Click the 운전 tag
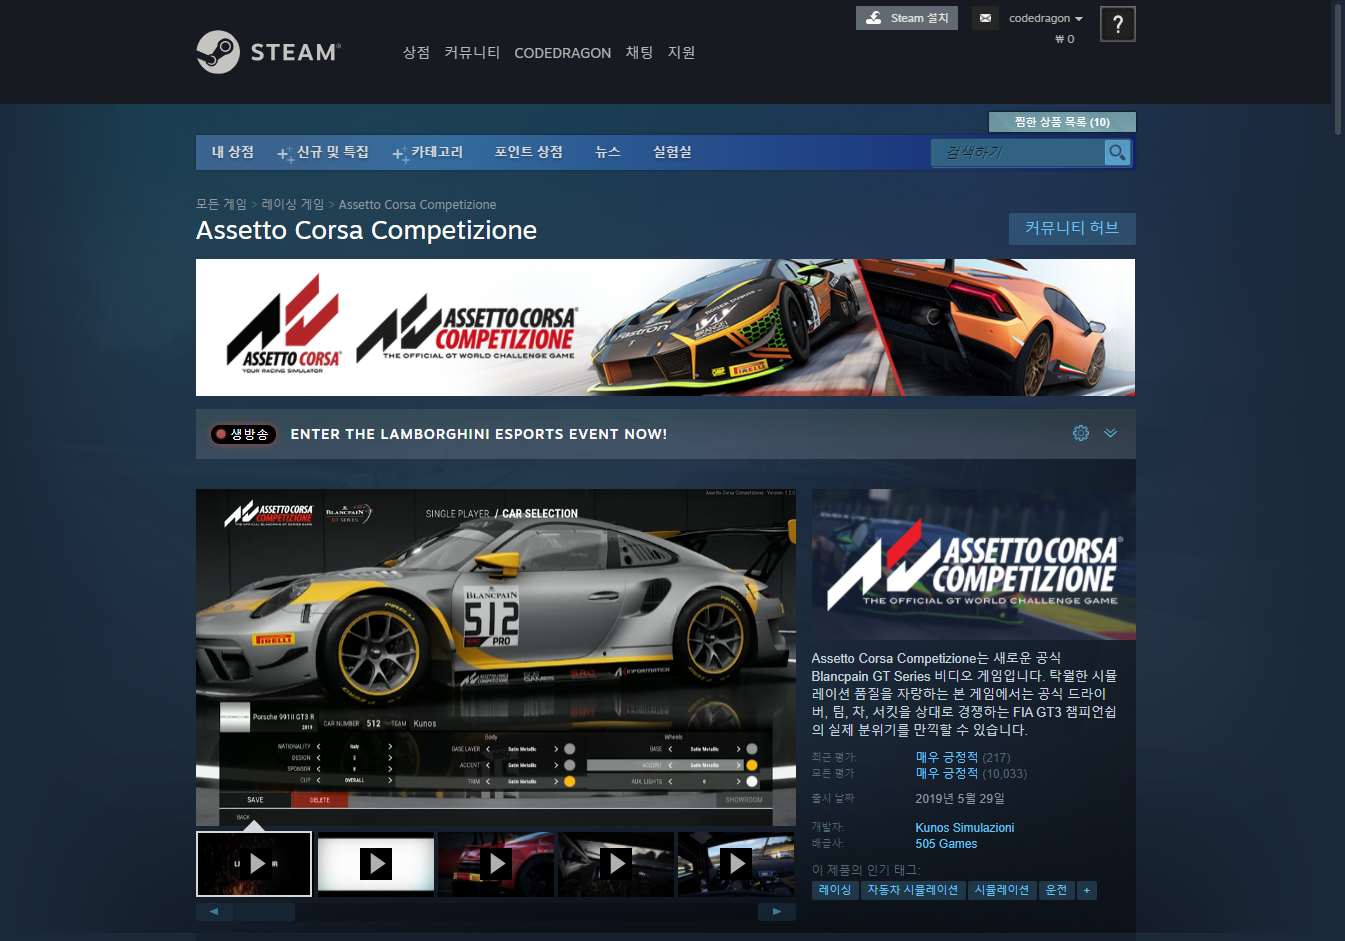1345x941 pixels. tap(1057, 890)
